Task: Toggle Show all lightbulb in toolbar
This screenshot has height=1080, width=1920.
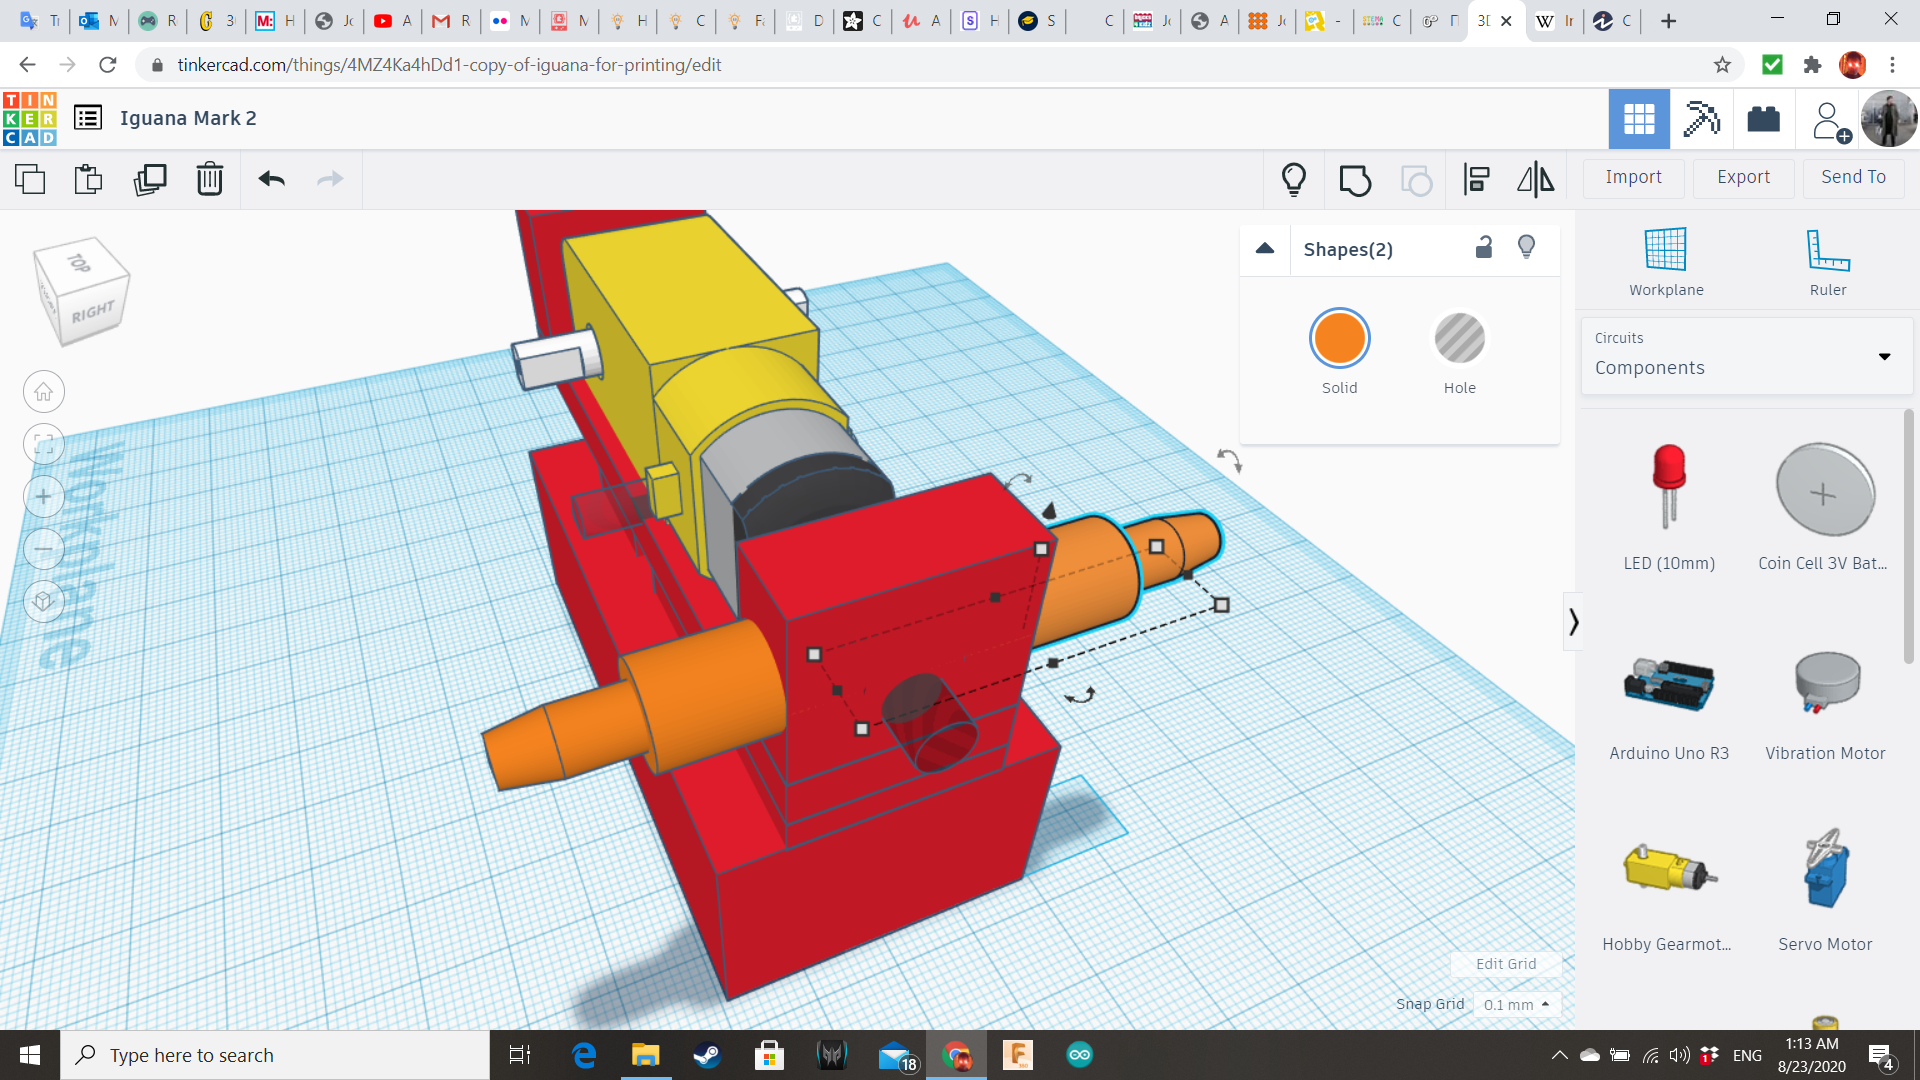Action: coord(1294,180)
